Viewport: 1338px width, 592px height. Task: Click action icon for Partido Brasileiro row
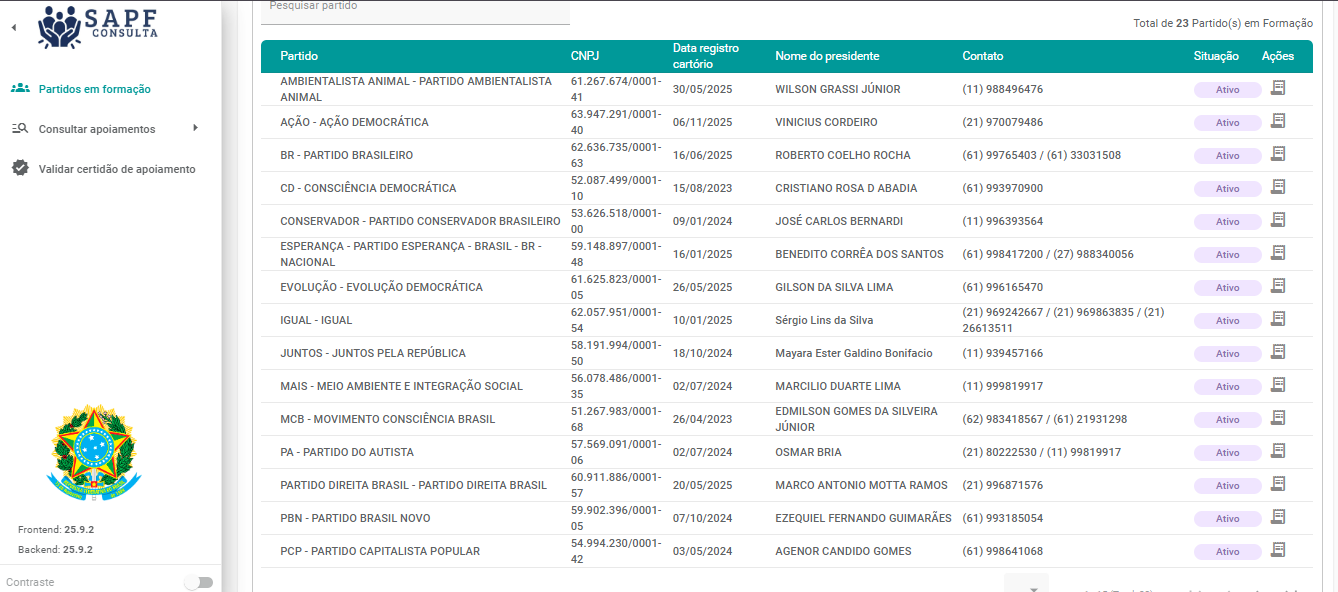1277,154
